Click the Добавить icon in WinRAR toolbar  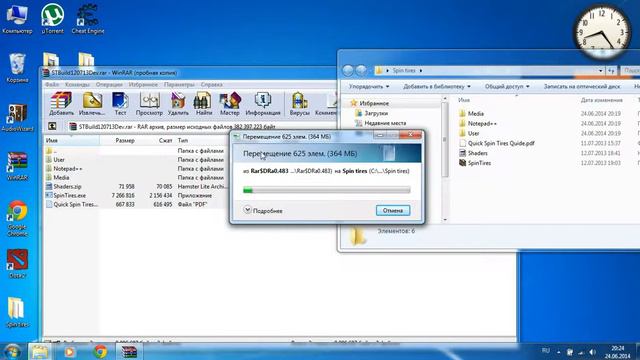(x=61, y=104)
